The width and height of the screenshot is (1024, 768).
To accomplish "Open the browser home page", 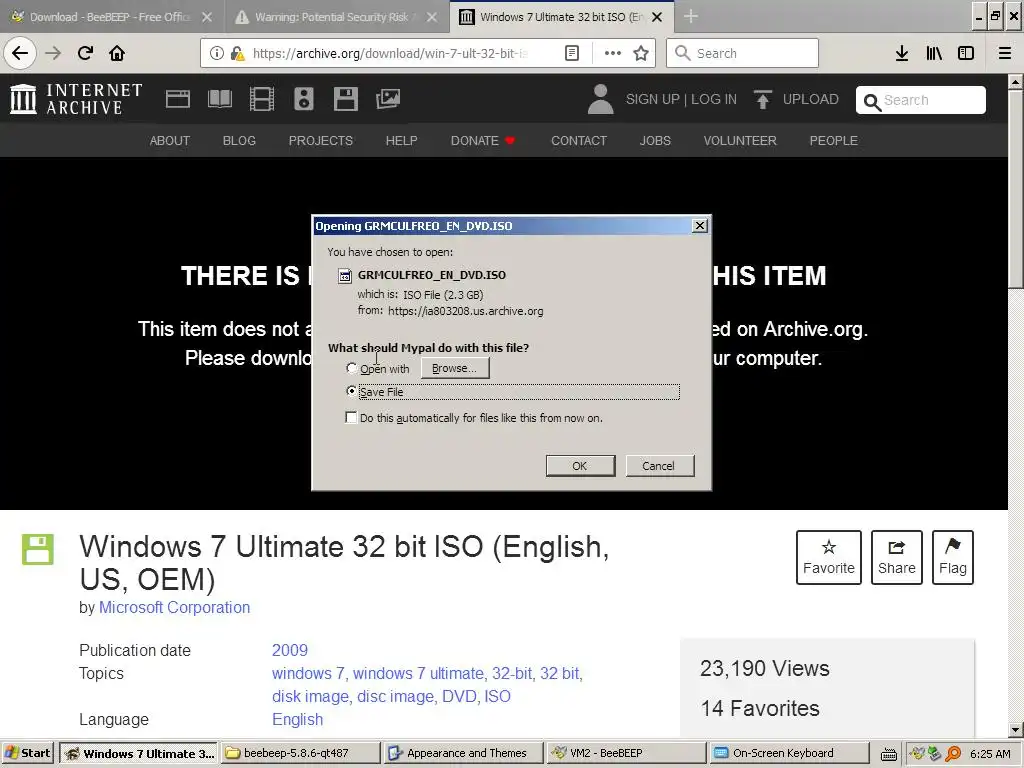I will 117,53.
